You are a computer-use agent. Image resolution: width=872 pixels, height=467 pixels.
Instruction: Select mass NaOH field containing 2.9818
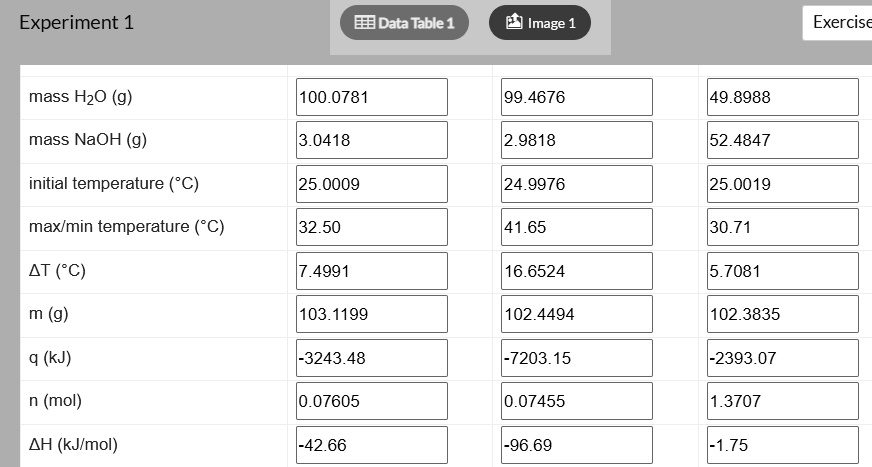(577, 140)
